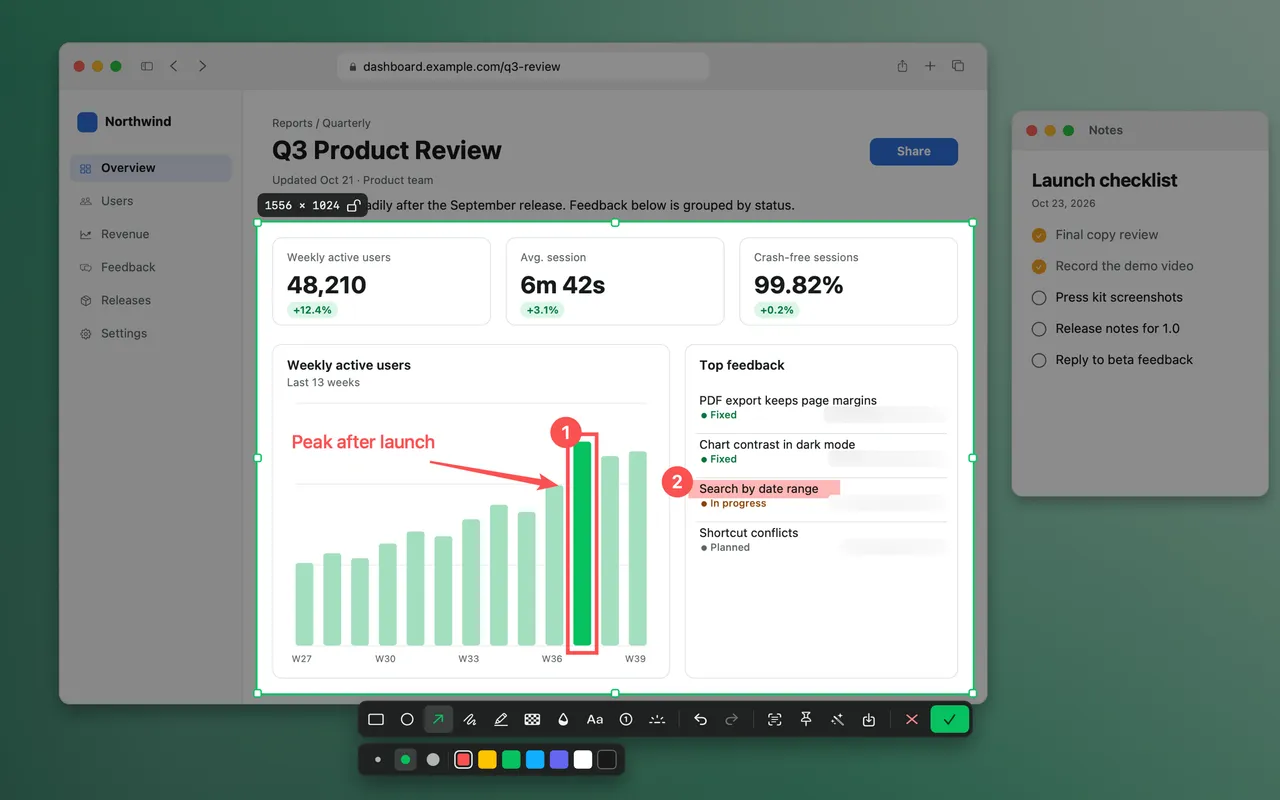The width and height of the screenshot is (1280, 800).
Task: Toggle the browser sidebar panel icon
Action: tap(147, 66)
